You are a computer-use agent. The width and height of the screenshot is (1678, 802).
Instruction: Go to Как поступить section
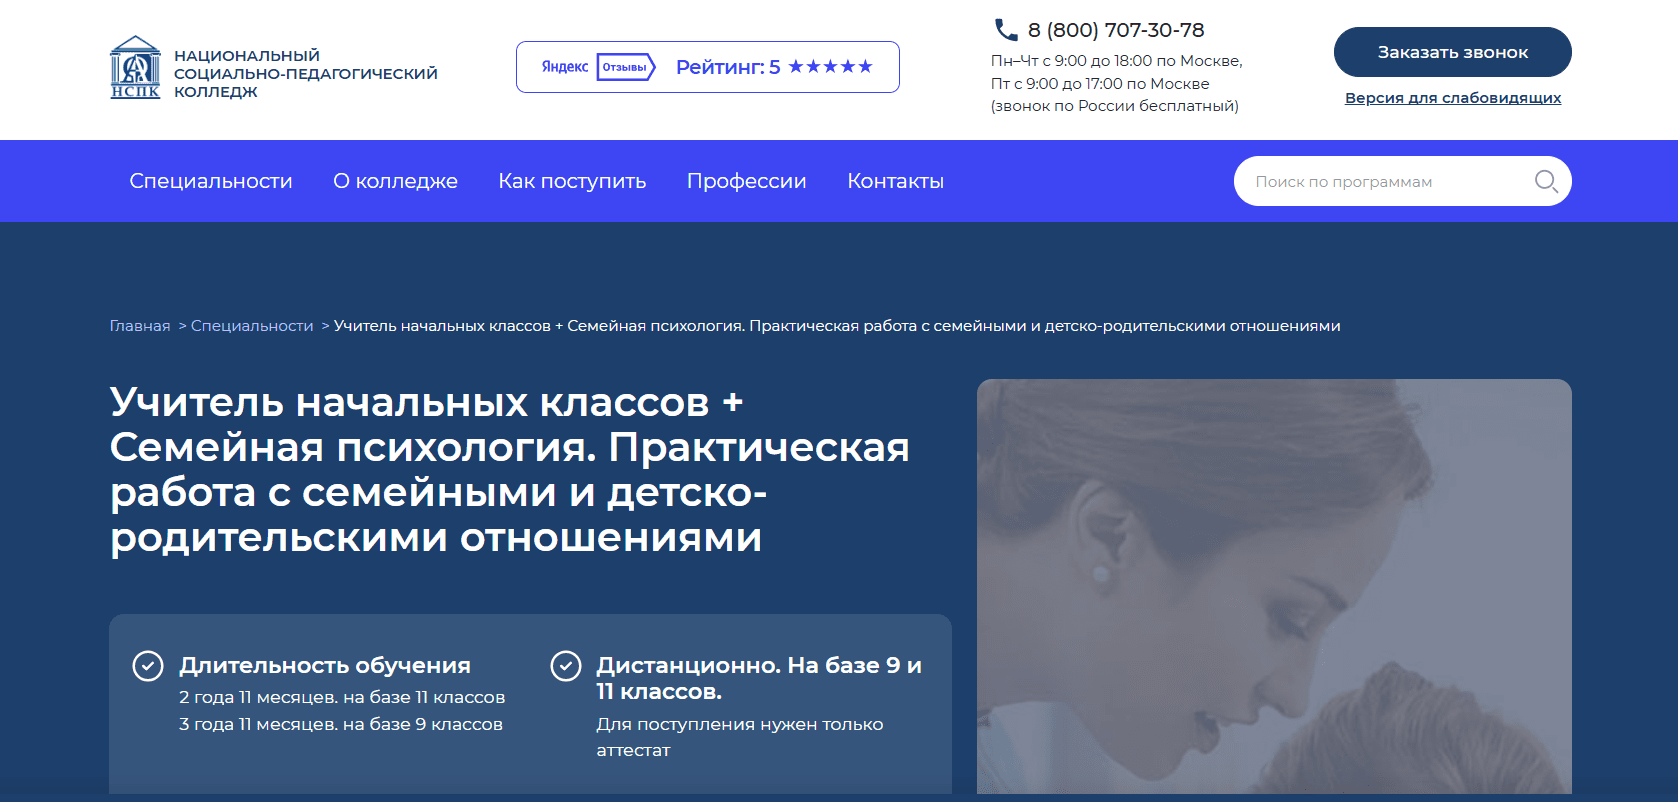point(572,181)
